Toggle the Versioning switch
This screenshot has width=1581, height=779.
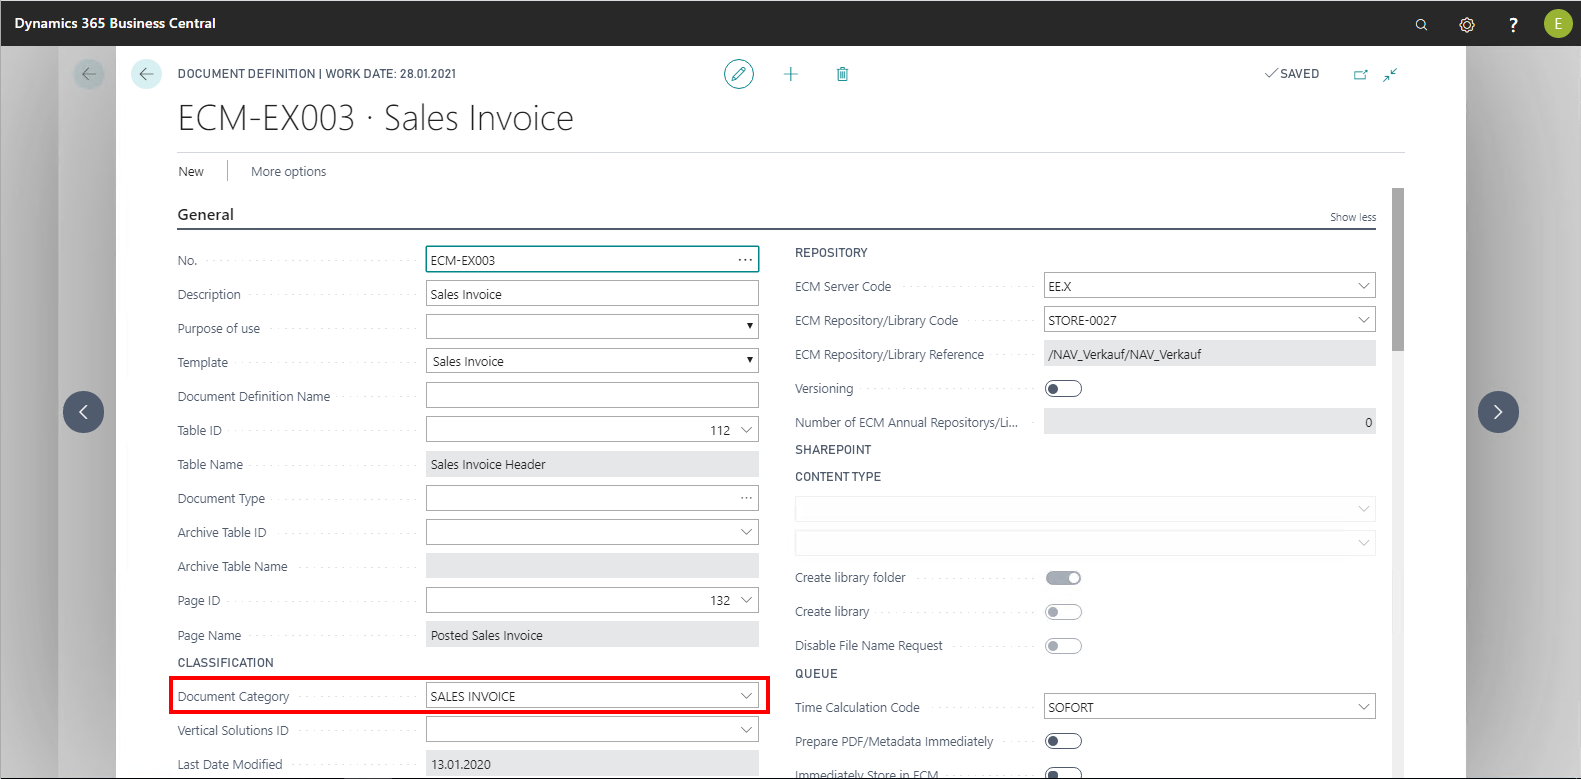pos(1063,389)
